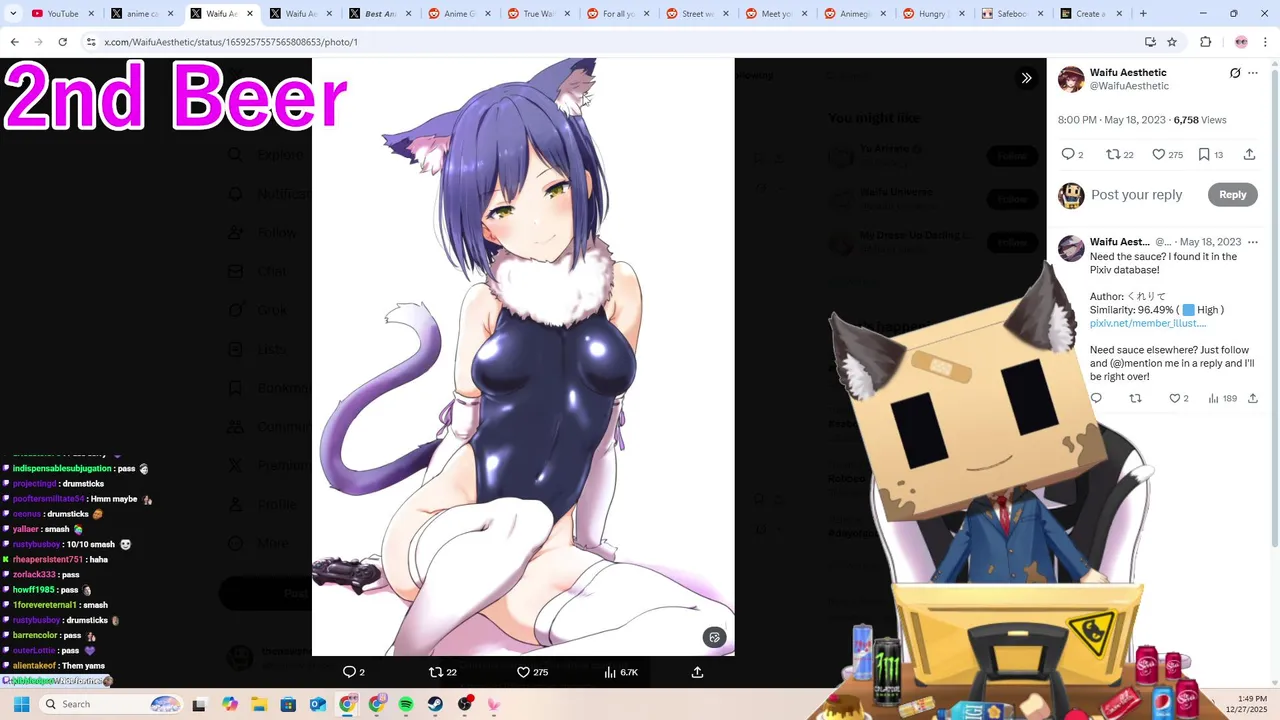Go back with the browser back arrow
This screenshot has height=720, width=1280.
tap(14, 42)
